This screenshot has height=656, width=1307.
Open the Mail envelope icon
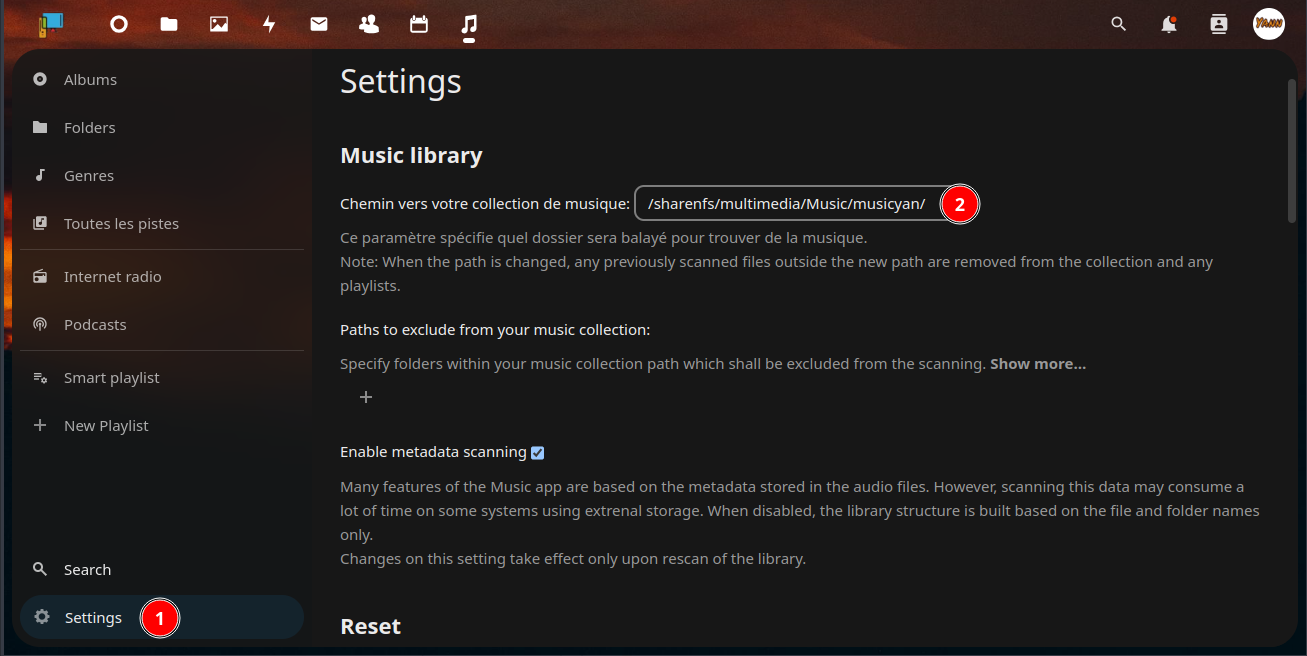(319, 24)
